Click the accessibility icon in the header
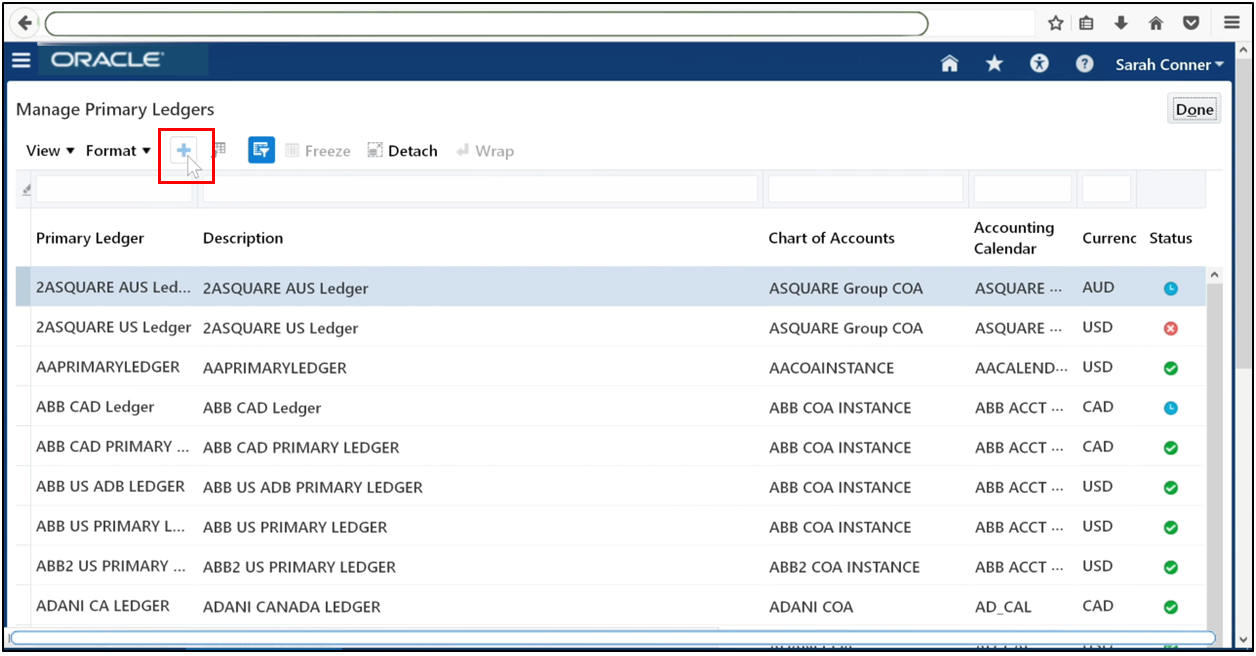The image size is (1256, 656). pyautogui.click(x=1039, y=63)
